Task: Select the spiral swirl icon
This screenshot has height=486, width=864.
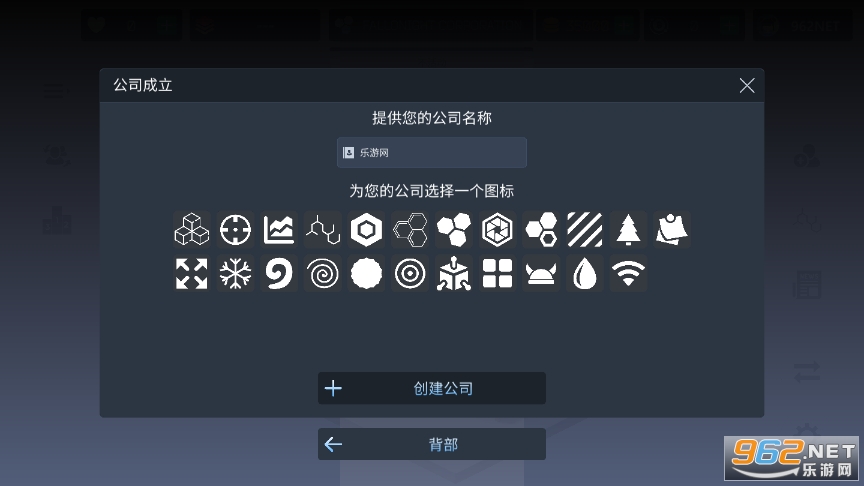Action: point(323,273)
